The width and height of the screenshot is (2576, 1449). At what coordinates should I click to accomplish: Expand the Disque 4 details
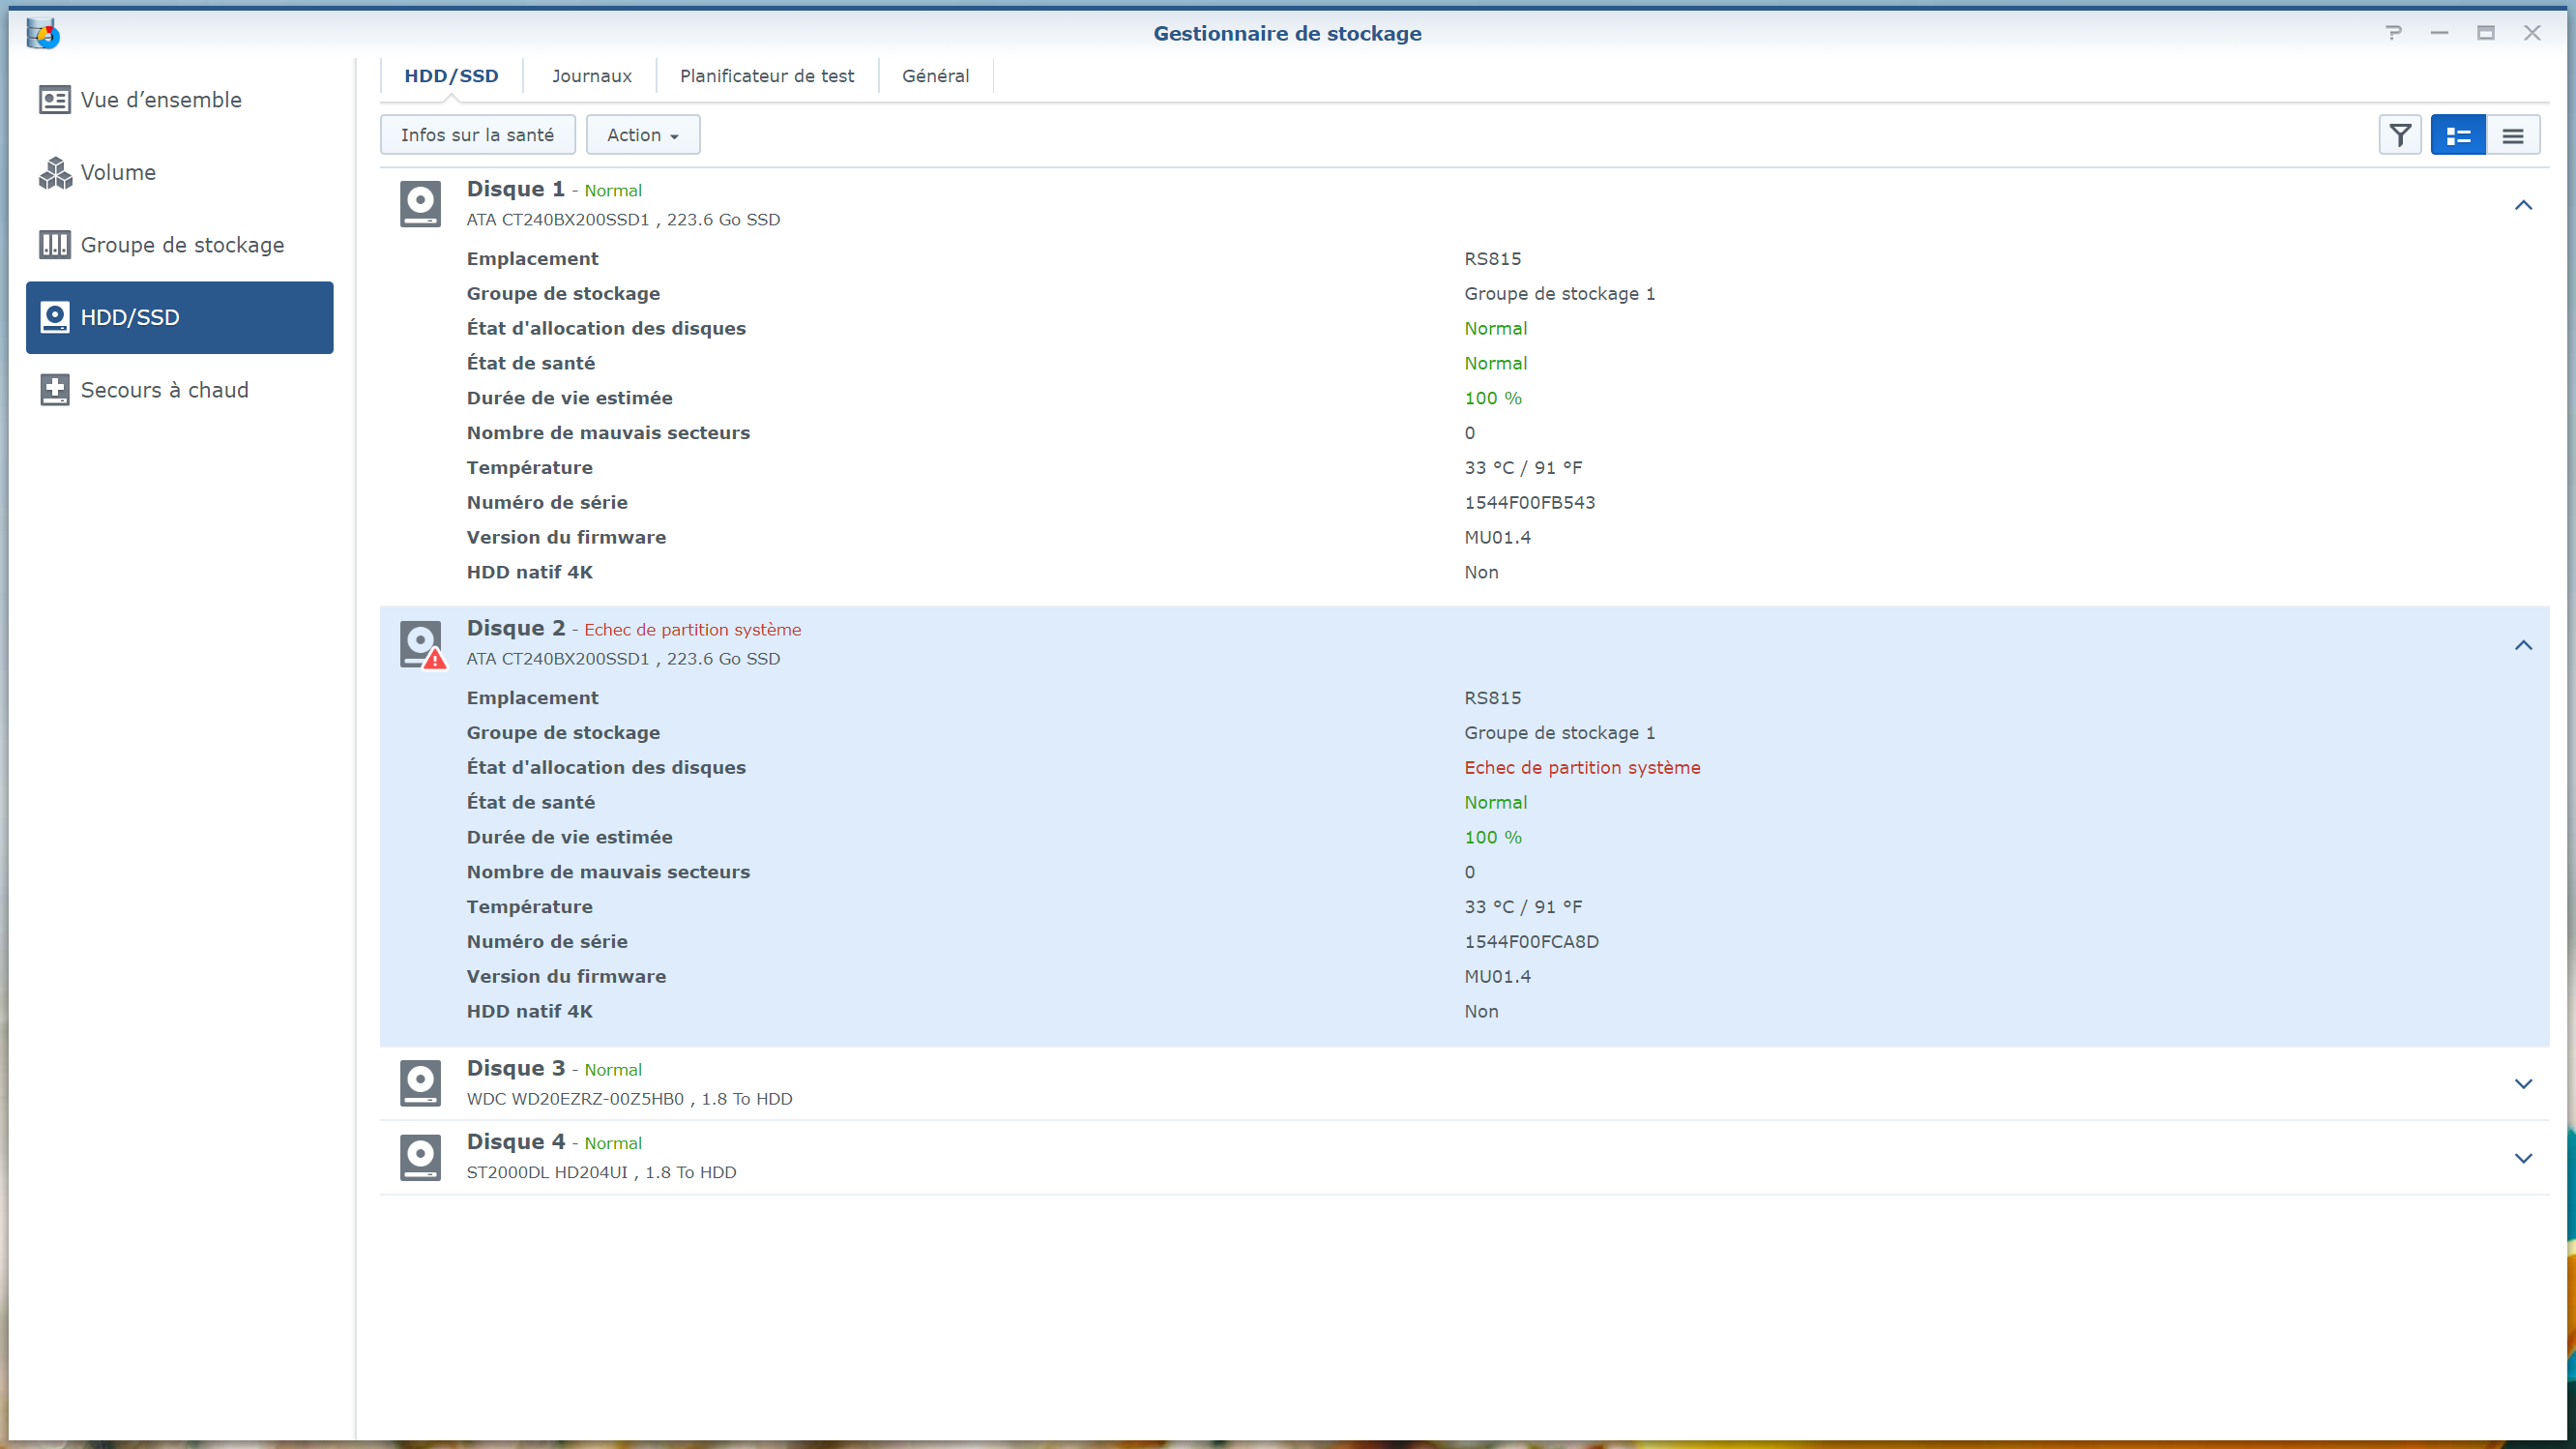coord(2522,1158)
